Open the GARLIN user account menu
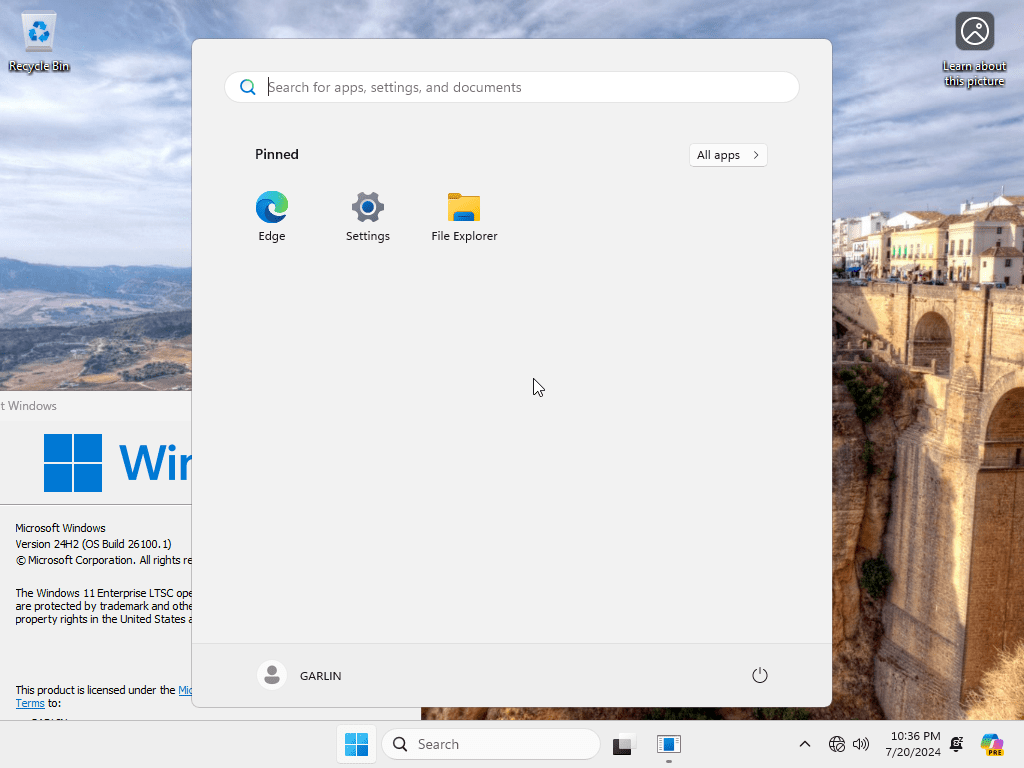 point(300,675)
